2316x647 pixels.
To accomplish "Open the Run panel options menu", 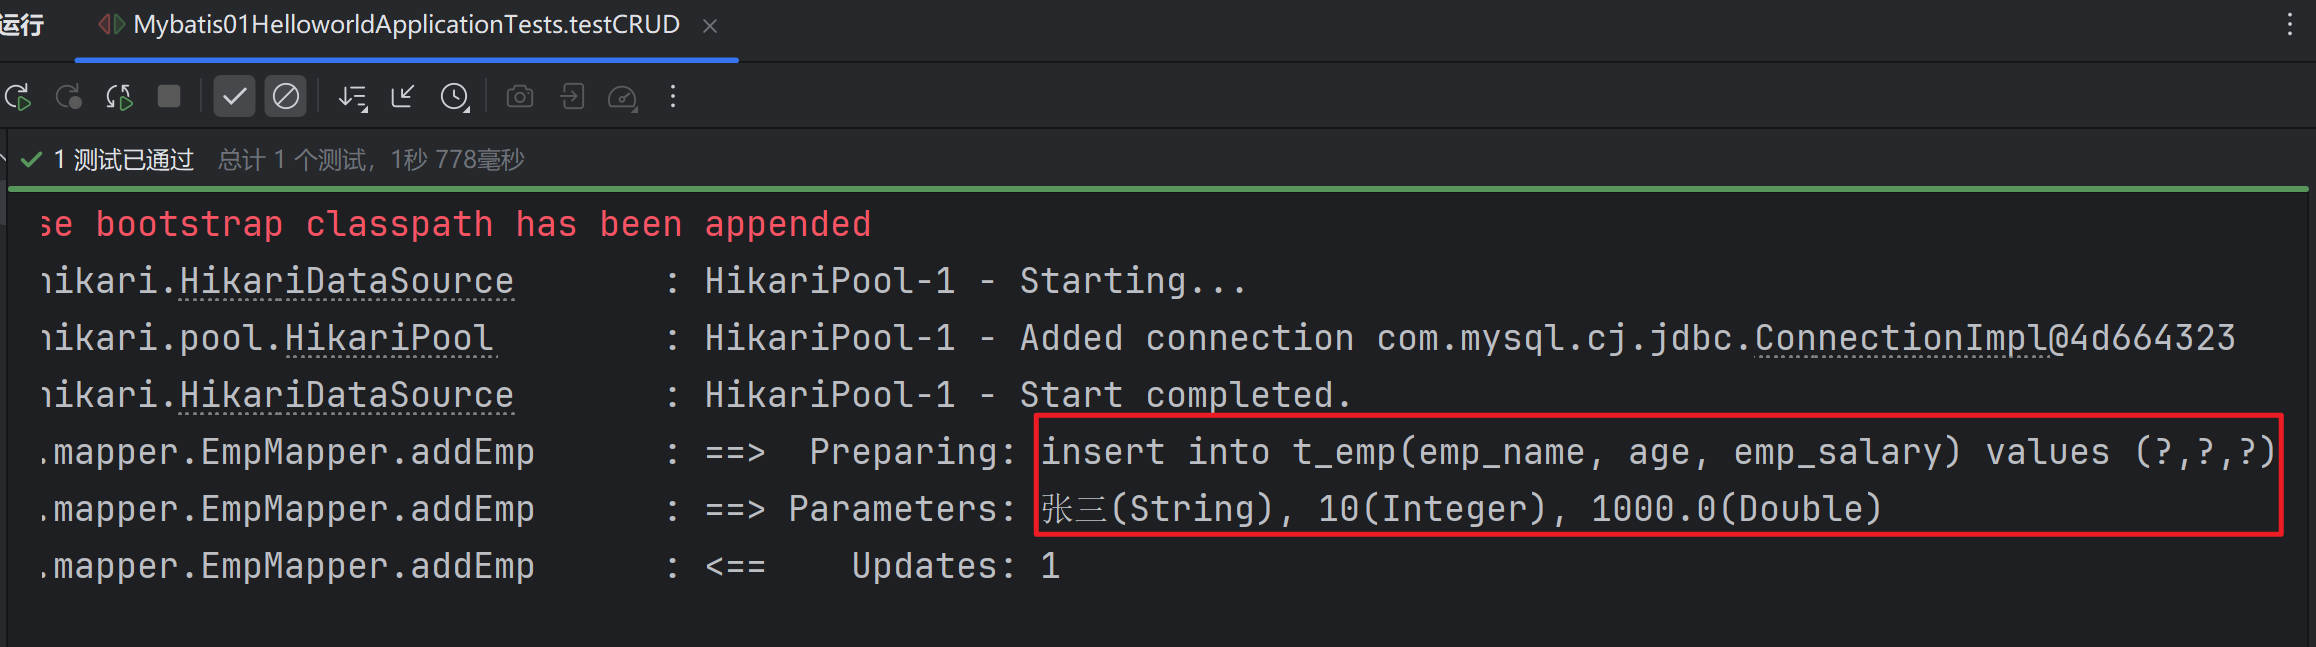I will (2289, 25).
